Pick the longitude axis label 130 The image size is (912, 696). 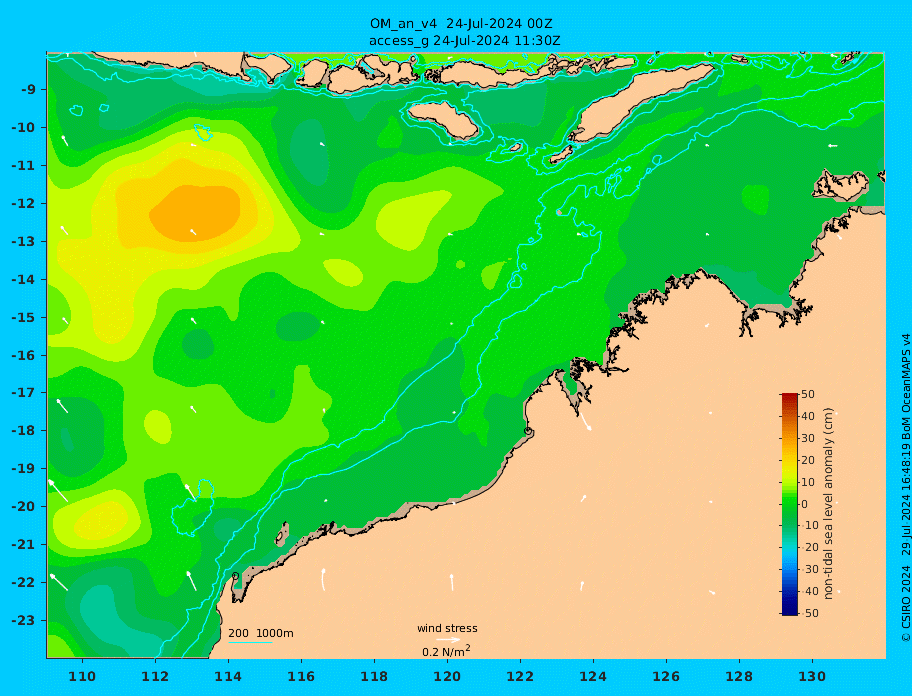(812, 676)
